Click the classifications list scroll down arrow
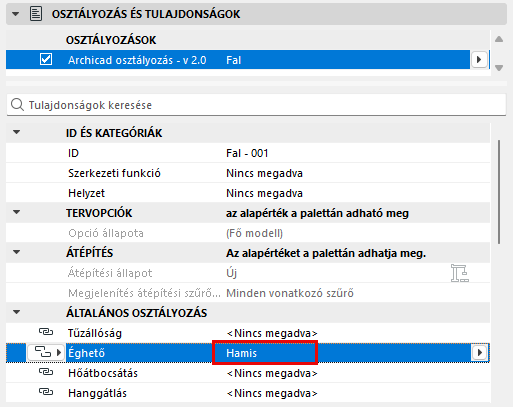513x407 pixels. [499, 68]
